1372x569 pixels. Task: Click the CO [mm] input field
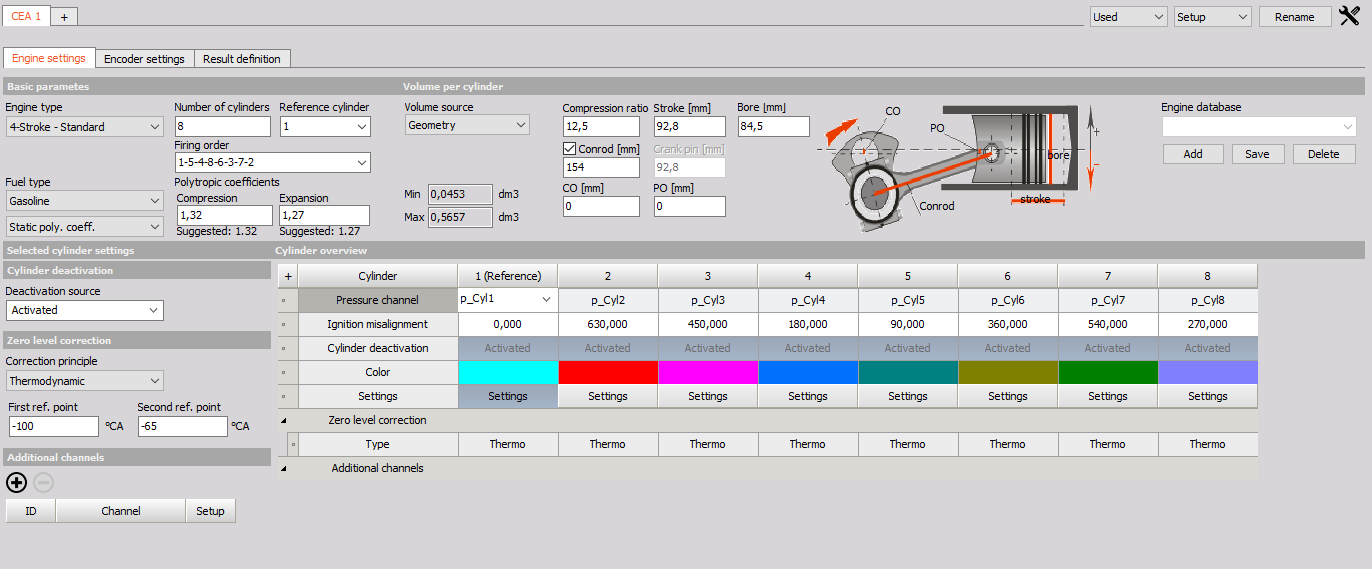601,207
